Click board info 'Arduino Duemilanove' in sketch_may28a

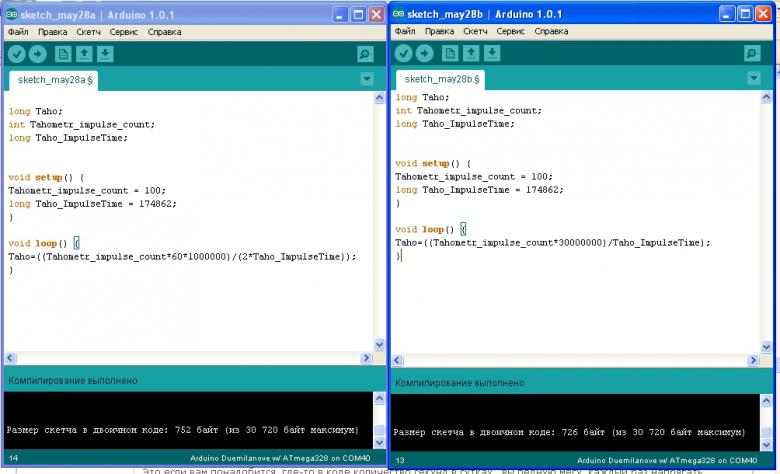click(280, 458)
